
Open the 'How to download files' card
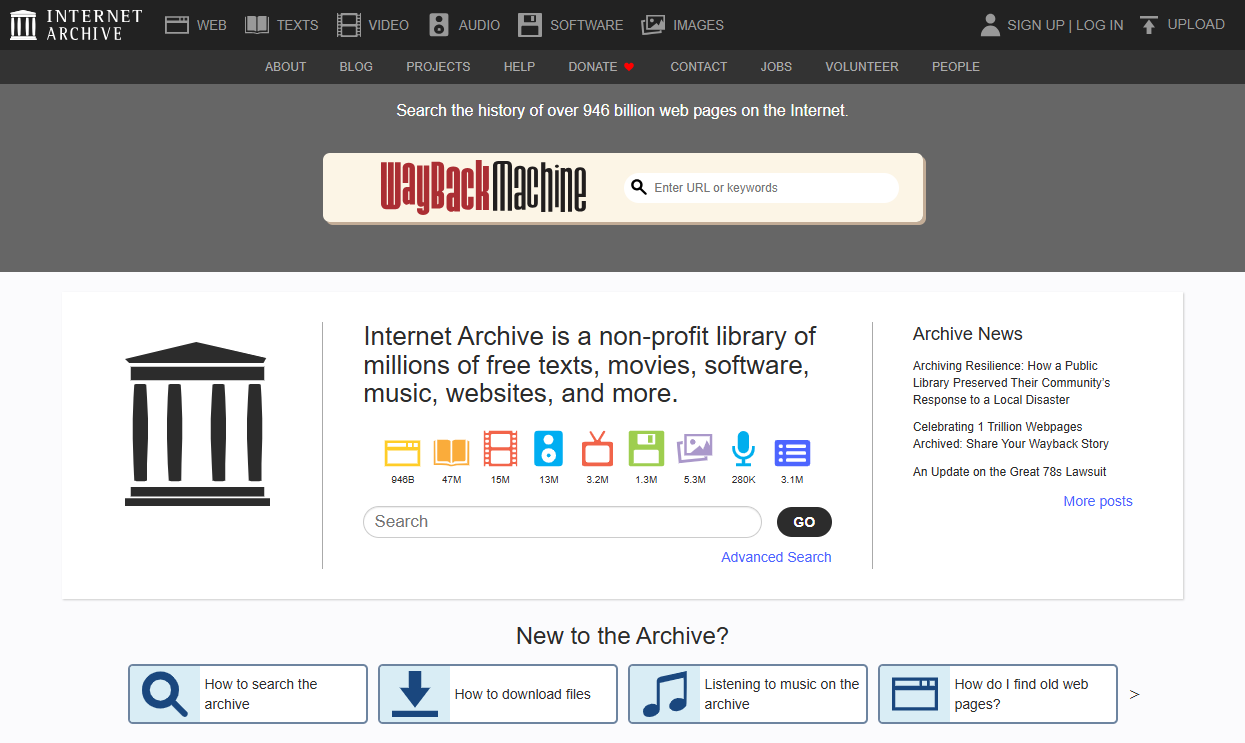tap(497, 693)
